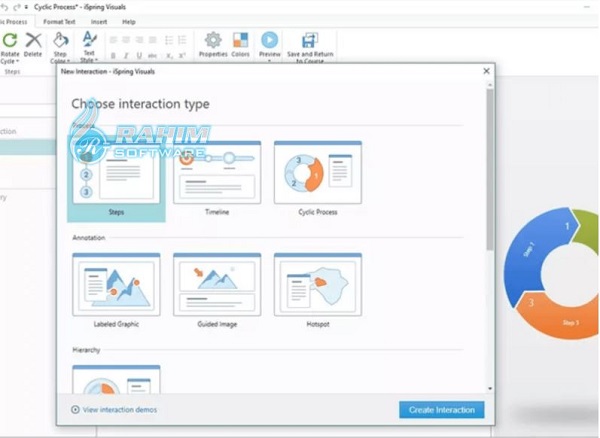Switch to the Format Text tab
Screen dimensions: 600x438
[59, 22]
